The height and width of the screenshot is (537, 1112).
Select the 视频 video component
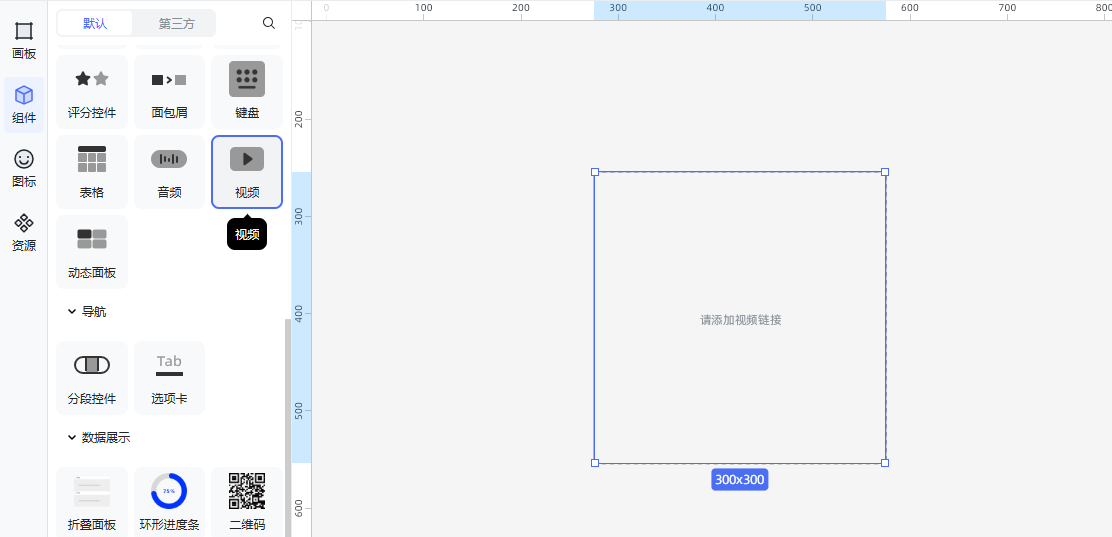pyautogui.click(x=247, y=172)
